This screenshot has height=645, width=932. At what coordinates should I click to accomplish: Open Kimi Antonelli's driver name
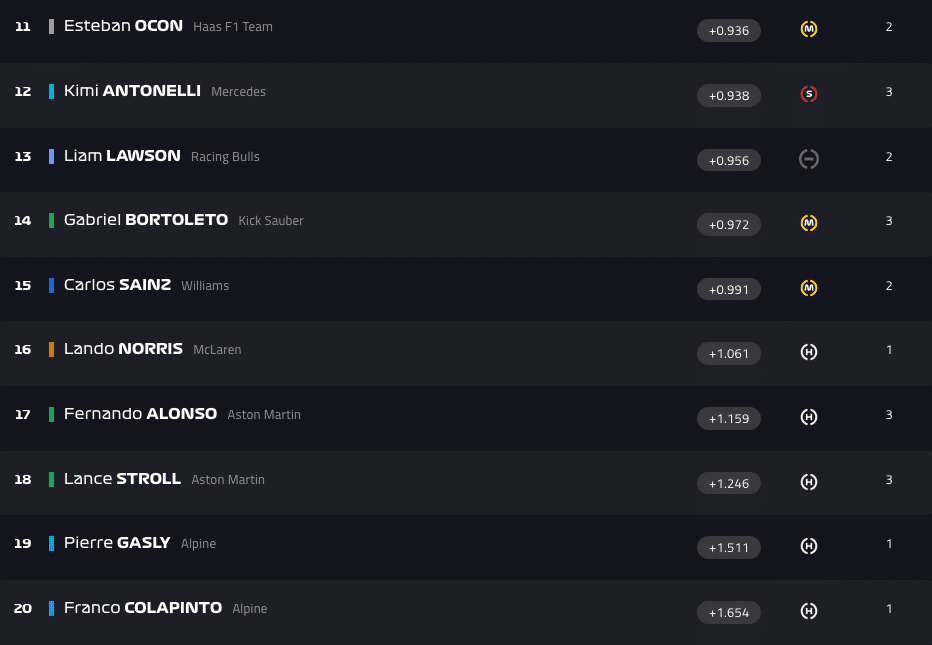point(132,91)
